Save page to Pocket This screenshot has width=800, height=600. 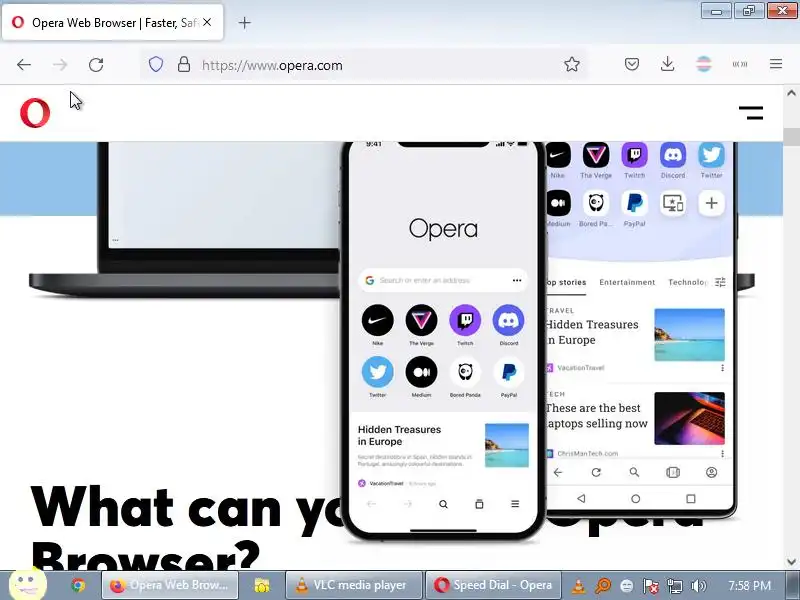(632, 64)
